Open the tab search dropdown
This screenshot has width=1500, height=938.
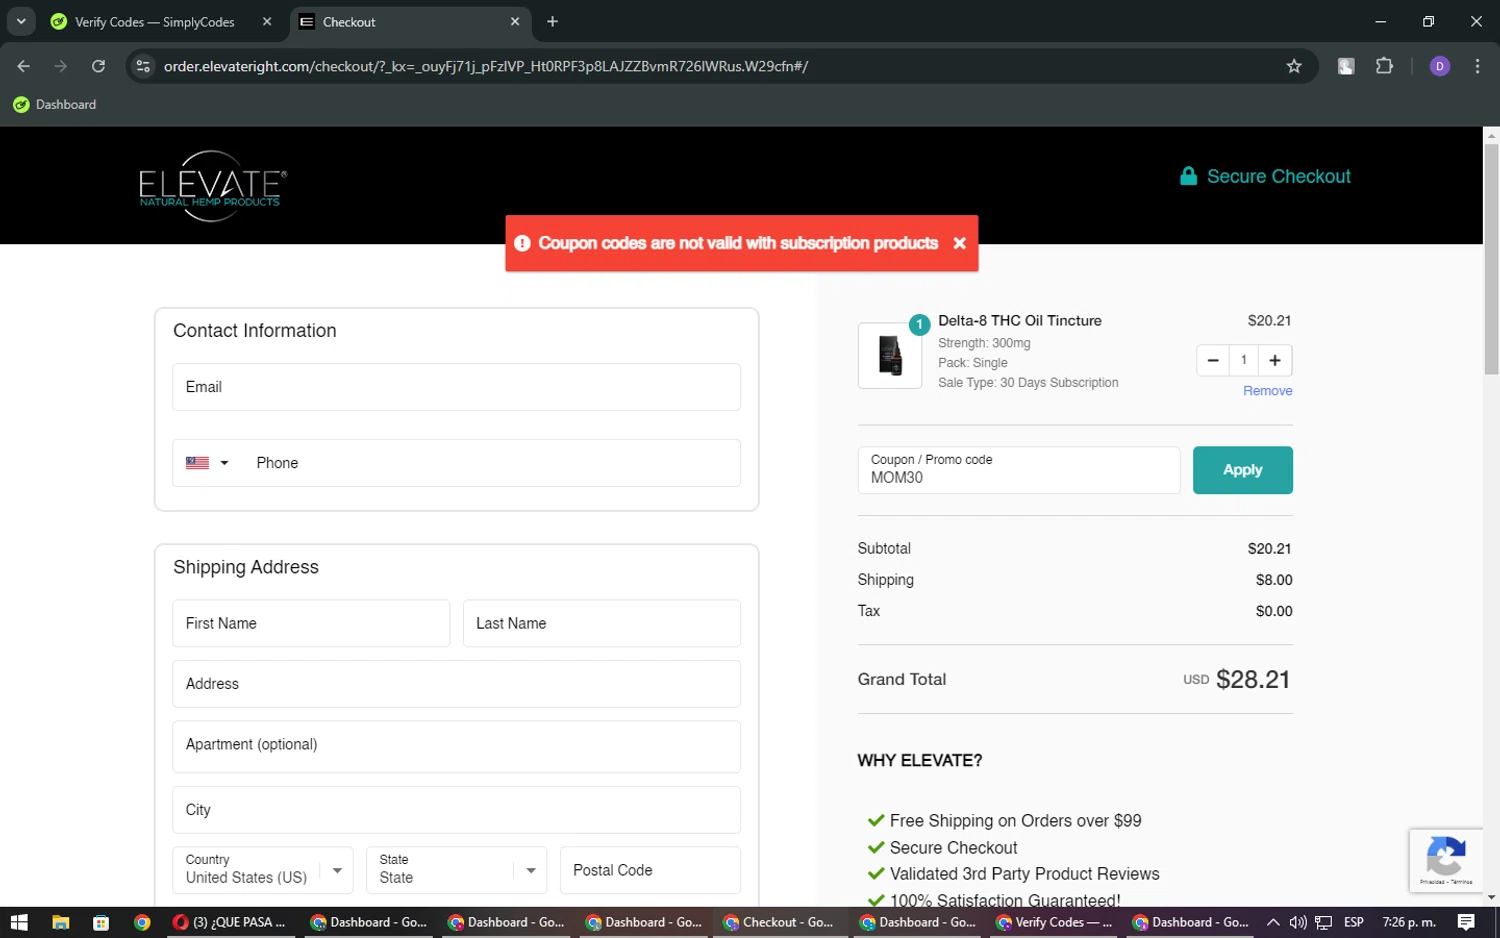20,22
